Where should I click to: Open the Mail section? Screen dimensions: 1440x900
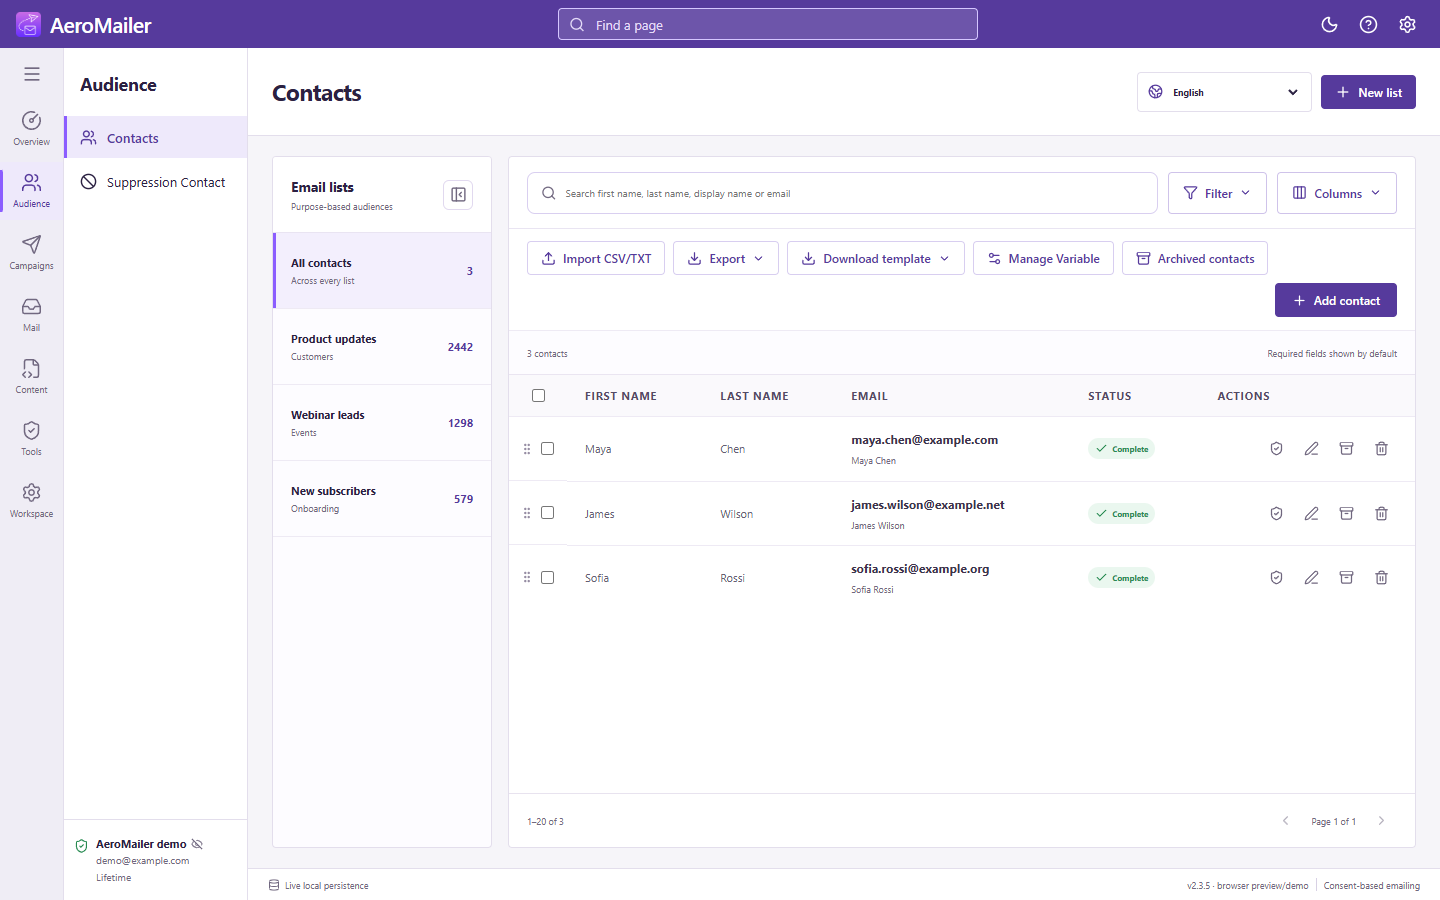(x=32, y=314)
